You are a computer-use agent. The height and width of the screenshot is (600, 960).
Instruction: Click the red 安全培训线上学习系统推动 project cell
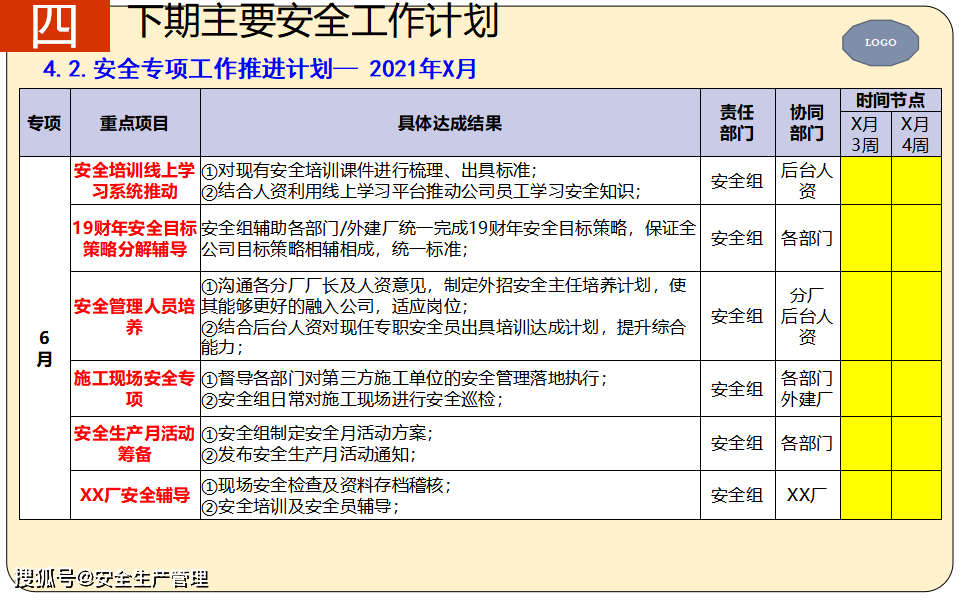[135, 181]
